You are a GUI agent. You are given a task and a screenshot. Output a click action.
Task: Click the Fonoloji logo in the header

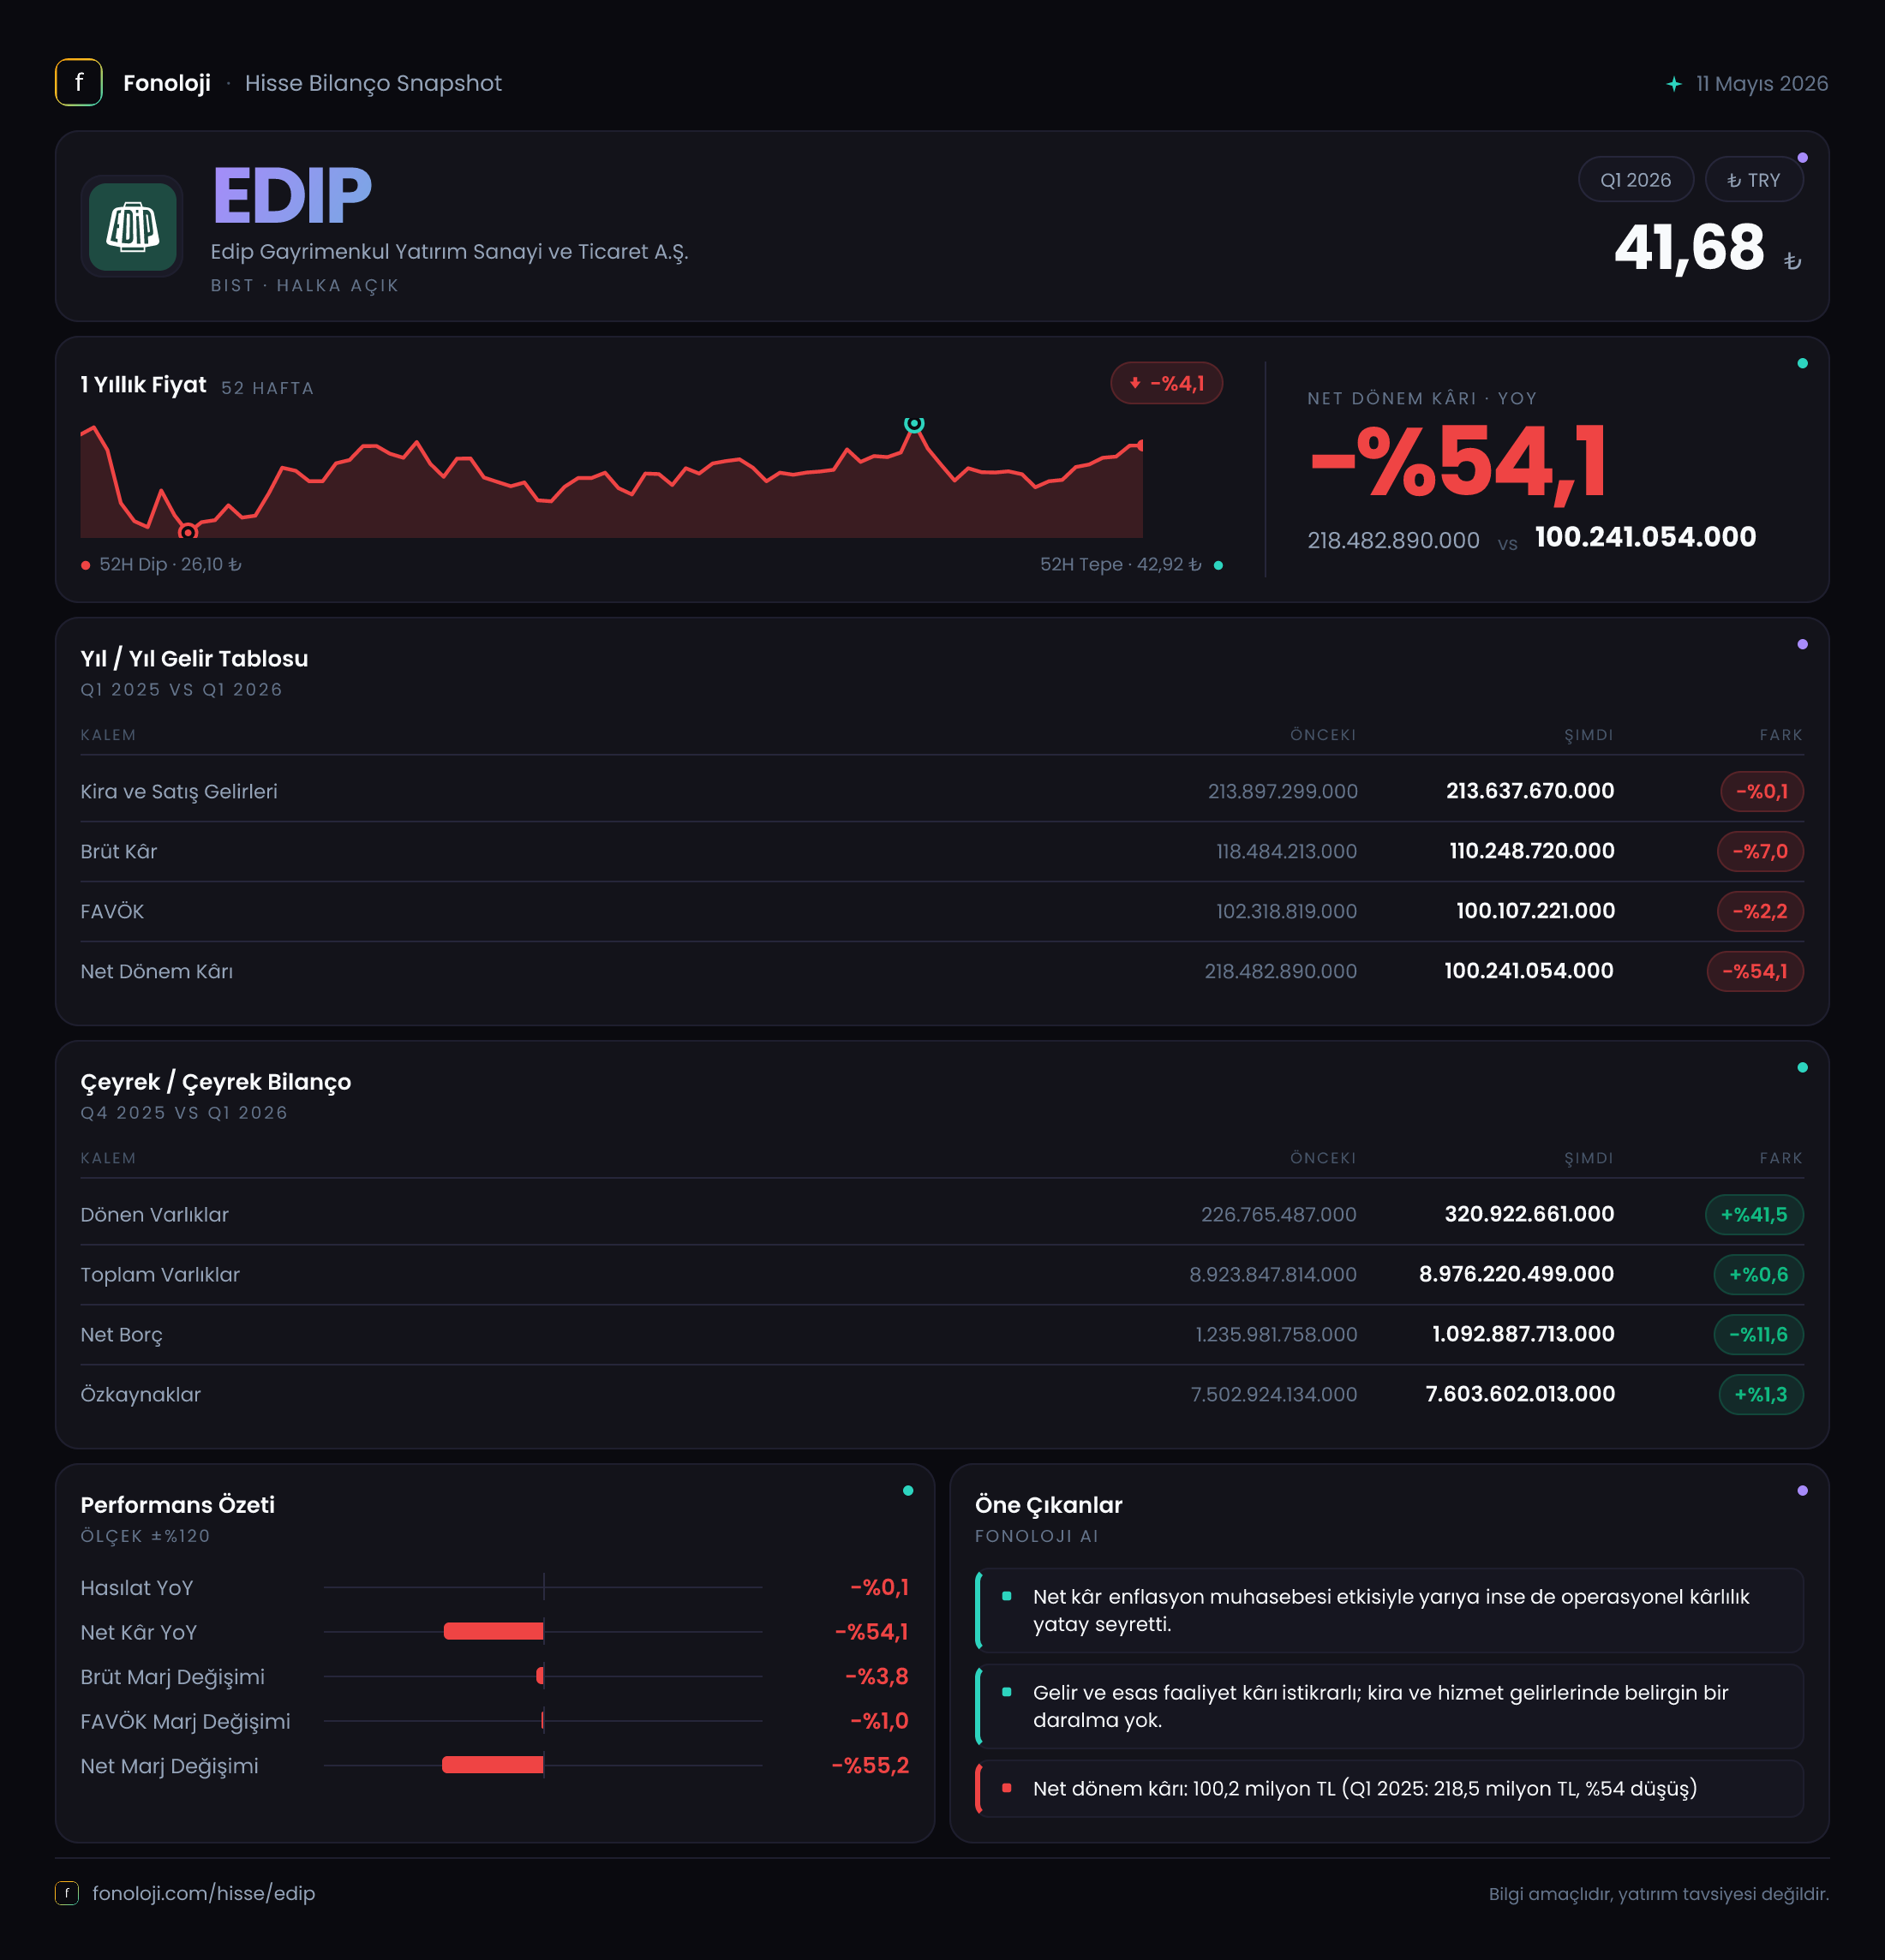(79, 83)
